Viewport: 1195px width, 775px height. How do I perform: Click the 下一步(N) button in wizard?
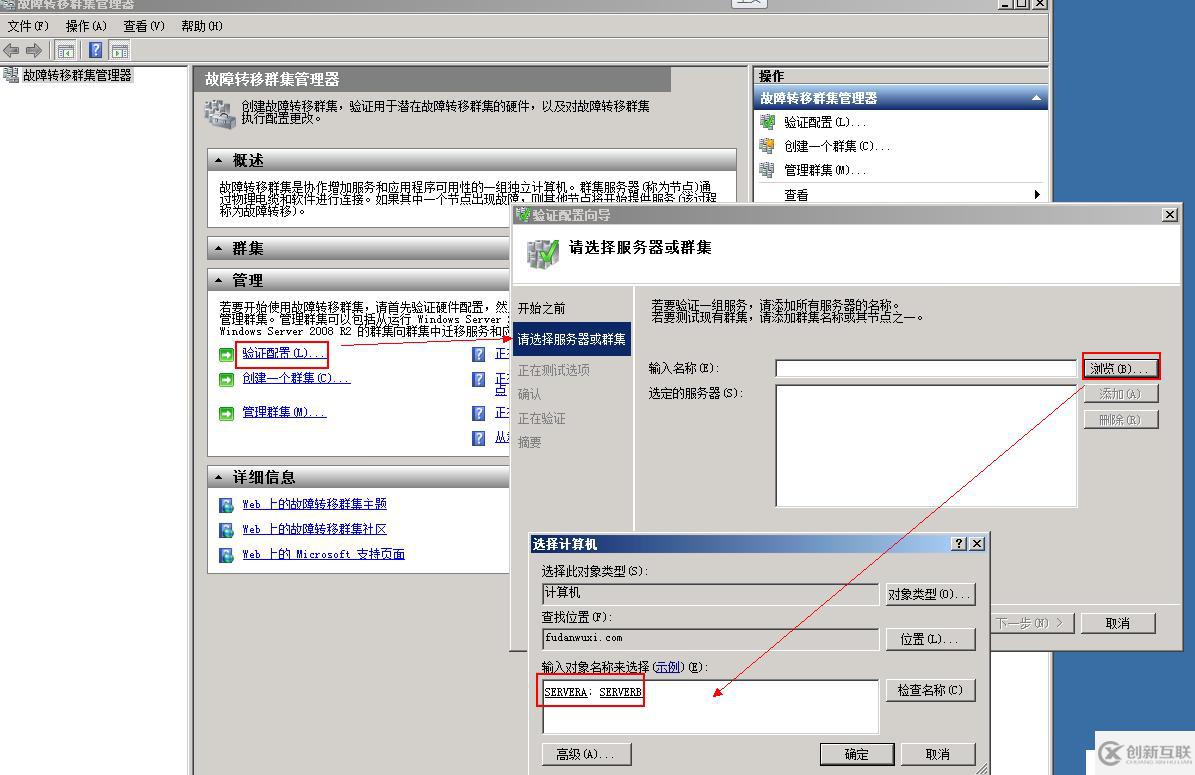click(x=1033, y=623)
